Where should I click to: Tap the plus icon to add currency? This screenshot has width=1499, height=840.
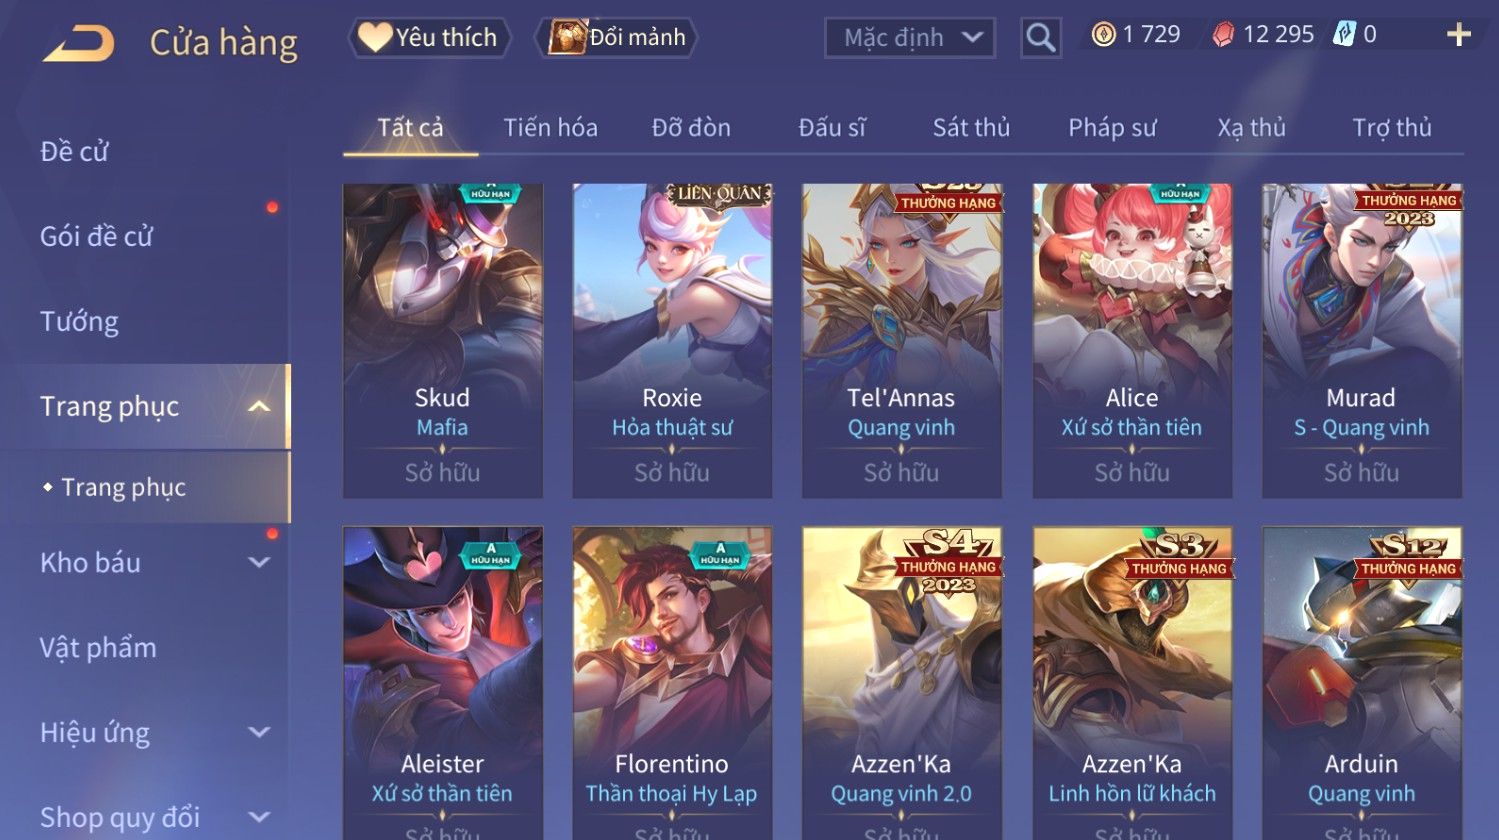tap(1459, 35)
